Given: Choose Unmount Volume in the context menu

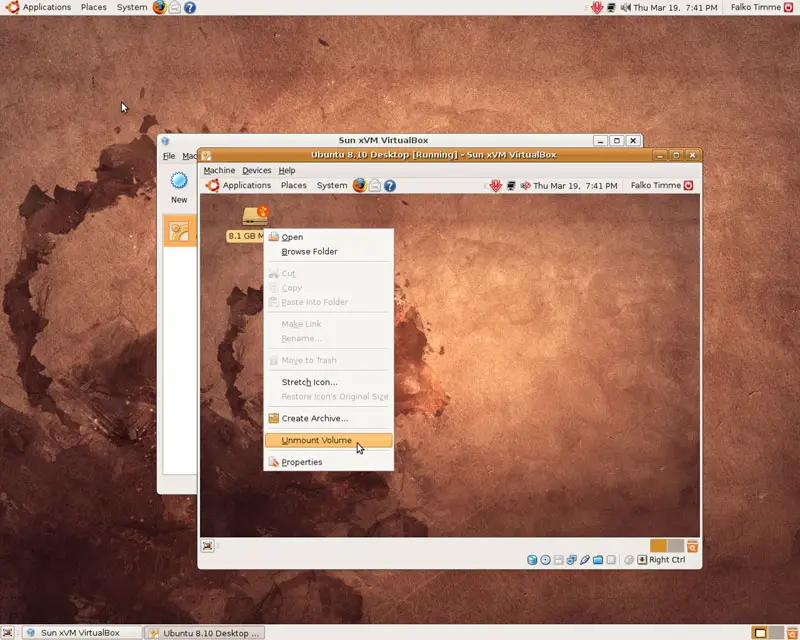Looking at the screenshot, I should point(329,440).
